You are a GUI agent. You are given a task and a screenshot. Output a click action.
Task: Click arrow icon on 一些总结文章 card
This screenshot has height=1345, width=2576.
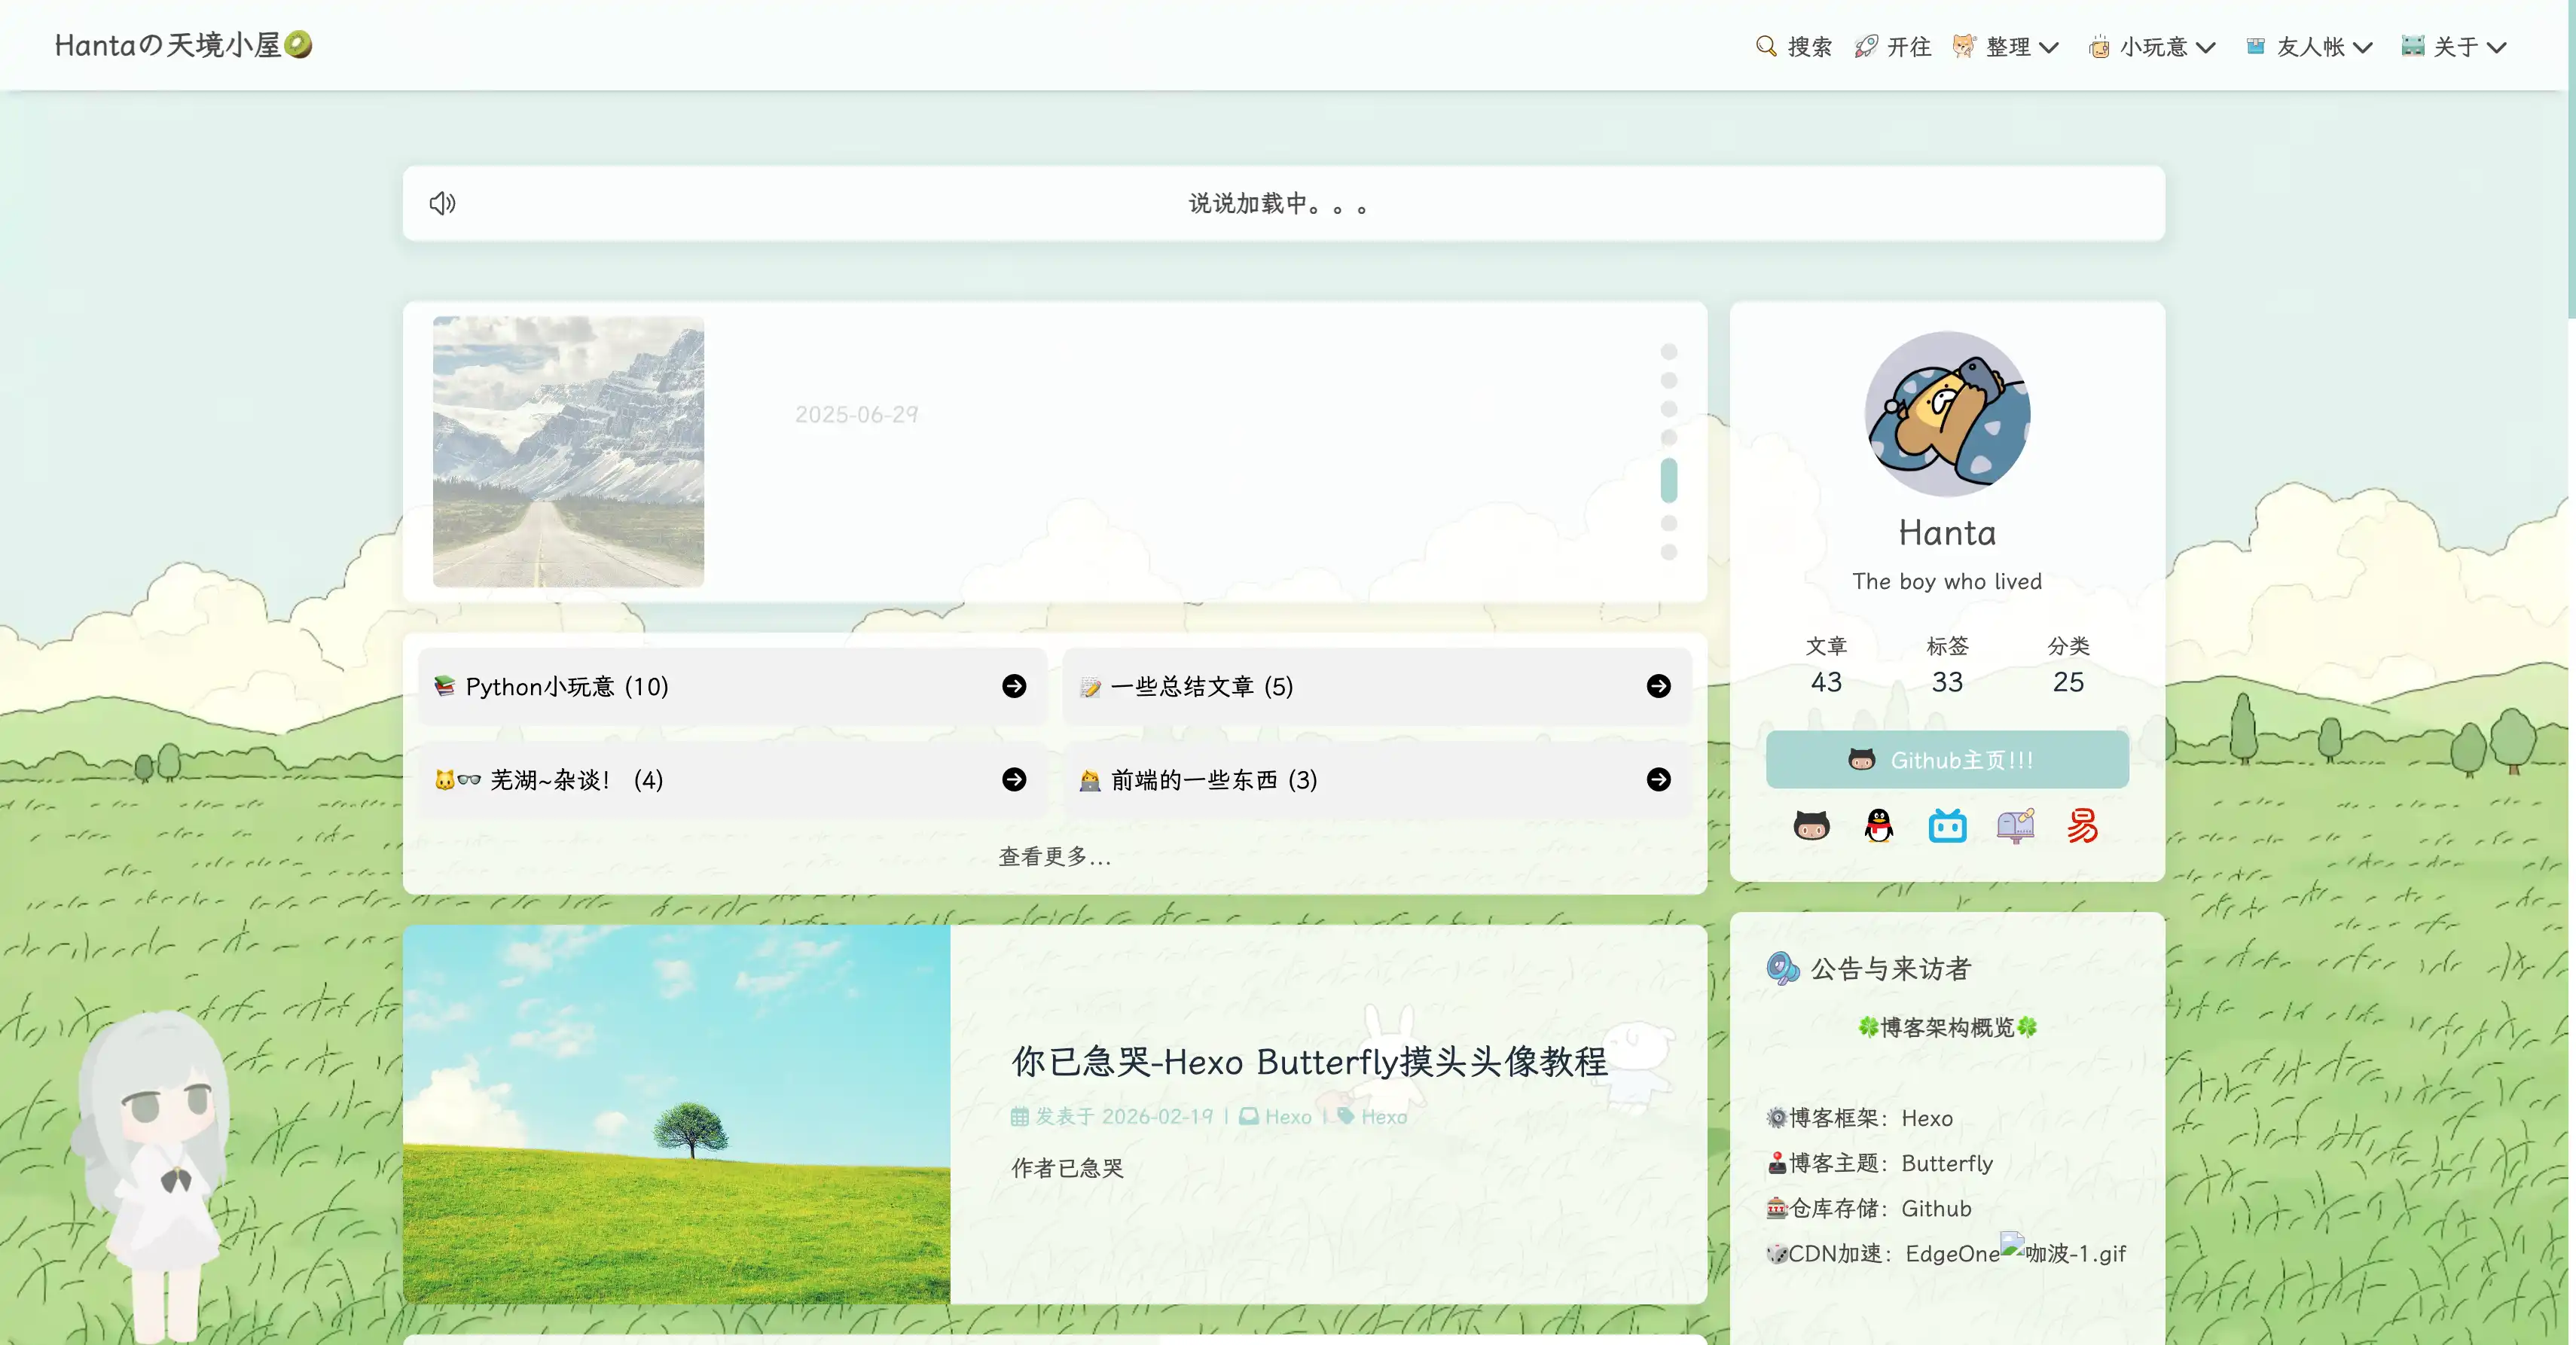point(1658,686)
